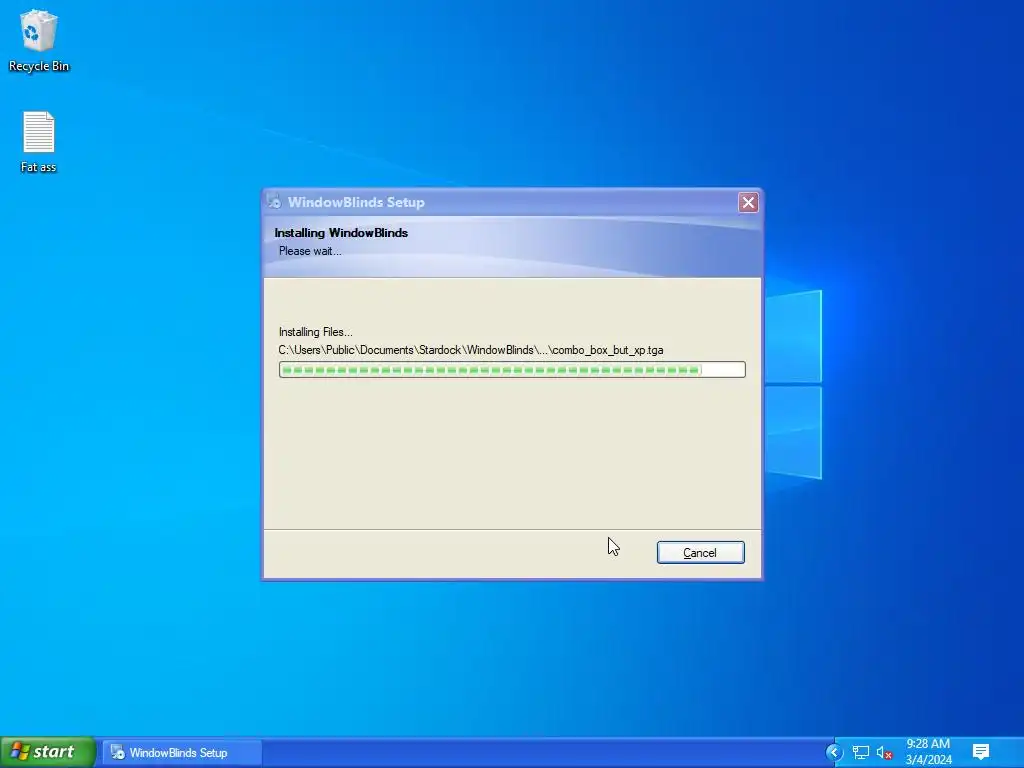
Task: Click the Installing WindowBlinds heading
Action: pos(341,232)
